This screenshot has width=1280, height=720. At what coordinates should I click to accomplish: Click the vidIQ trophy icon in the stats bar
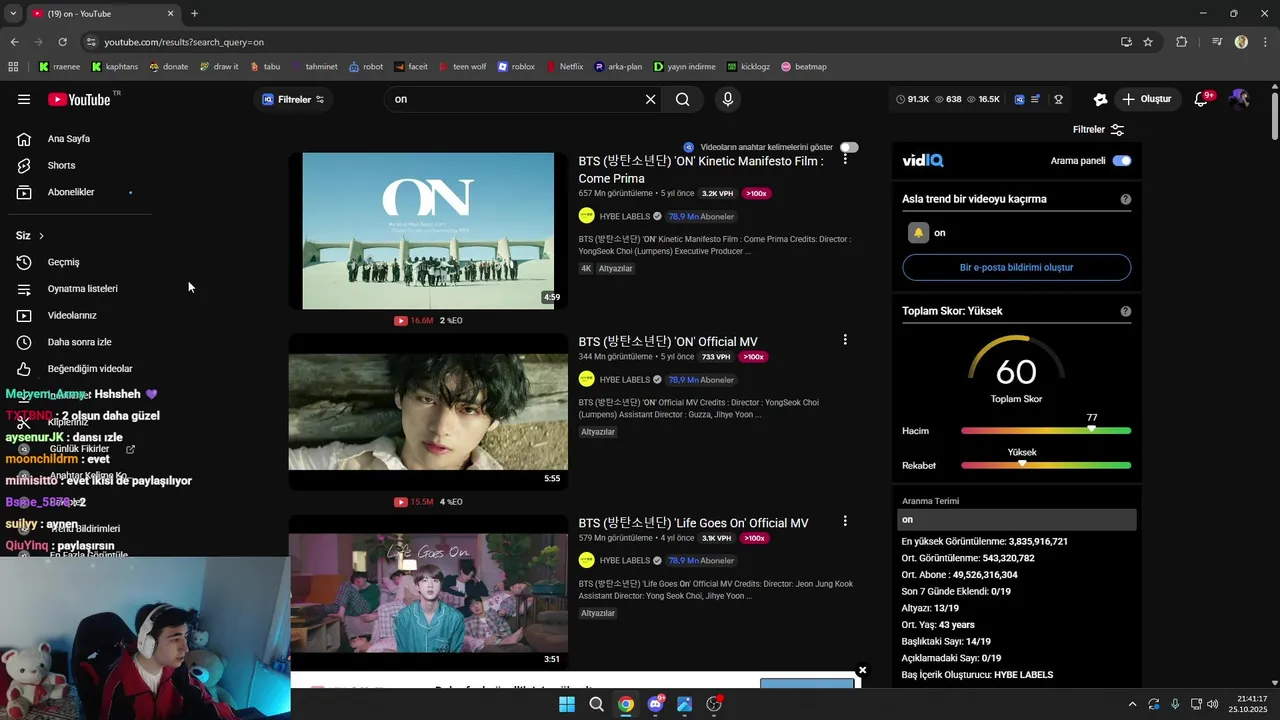(x=1058, y=99)
